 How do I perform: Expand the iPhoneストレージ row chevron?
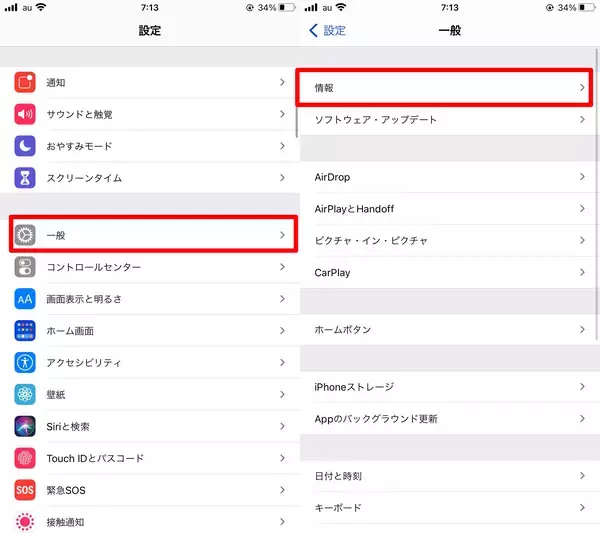582,387
